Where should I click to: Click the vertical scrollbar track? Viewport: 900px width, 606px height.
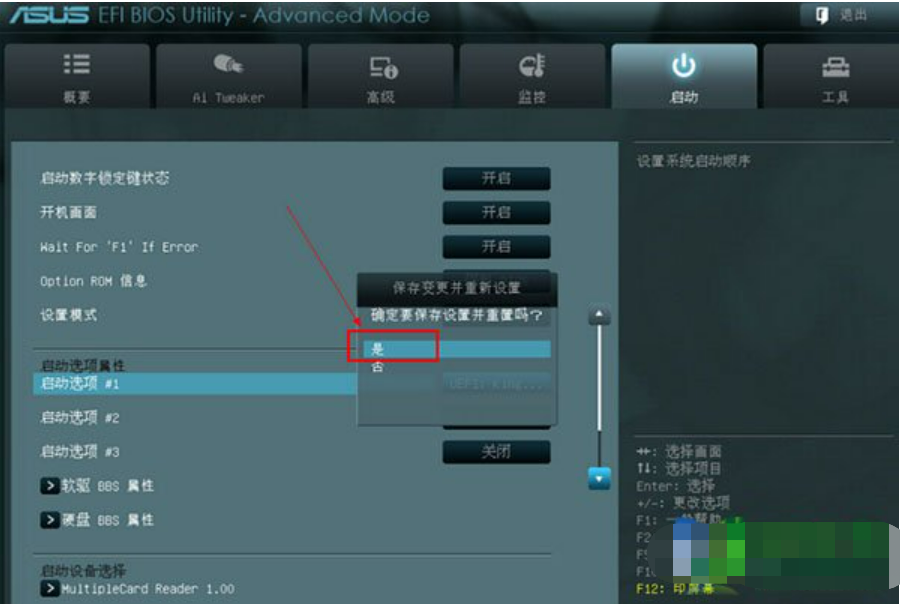[599, 396]
